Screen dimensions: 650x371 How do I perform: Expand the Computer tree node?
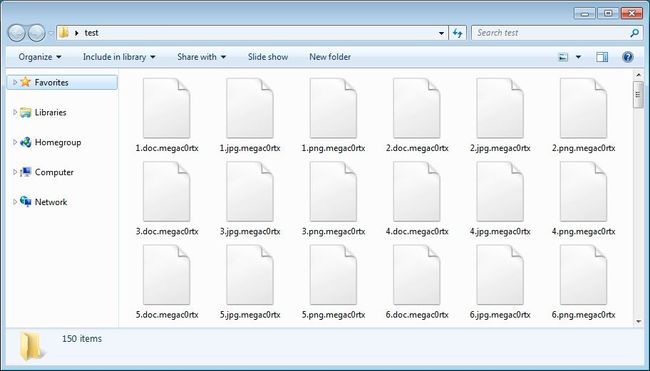point(15,172)
